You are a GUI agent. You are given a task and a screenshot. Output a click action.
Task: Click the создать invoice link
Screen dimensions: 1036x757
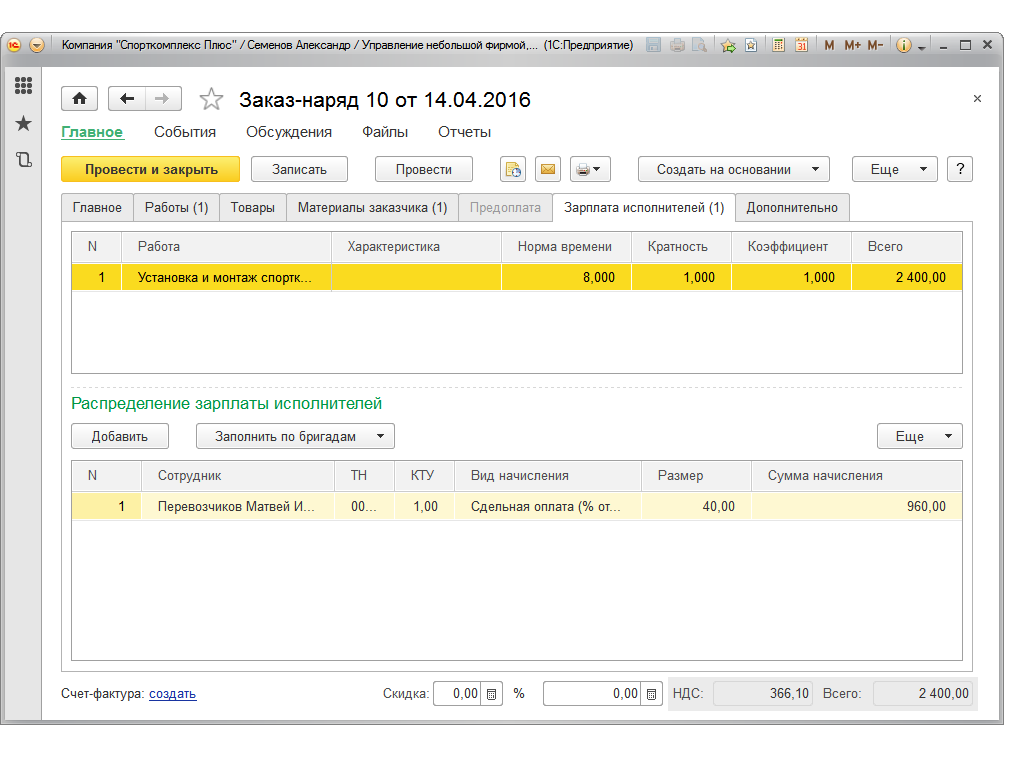(x=172, y=693)
